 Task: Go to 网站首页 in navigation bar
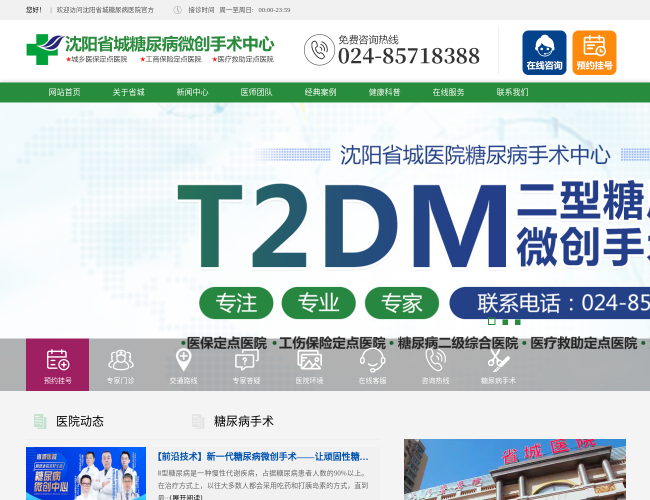click(x=64, y=92)
